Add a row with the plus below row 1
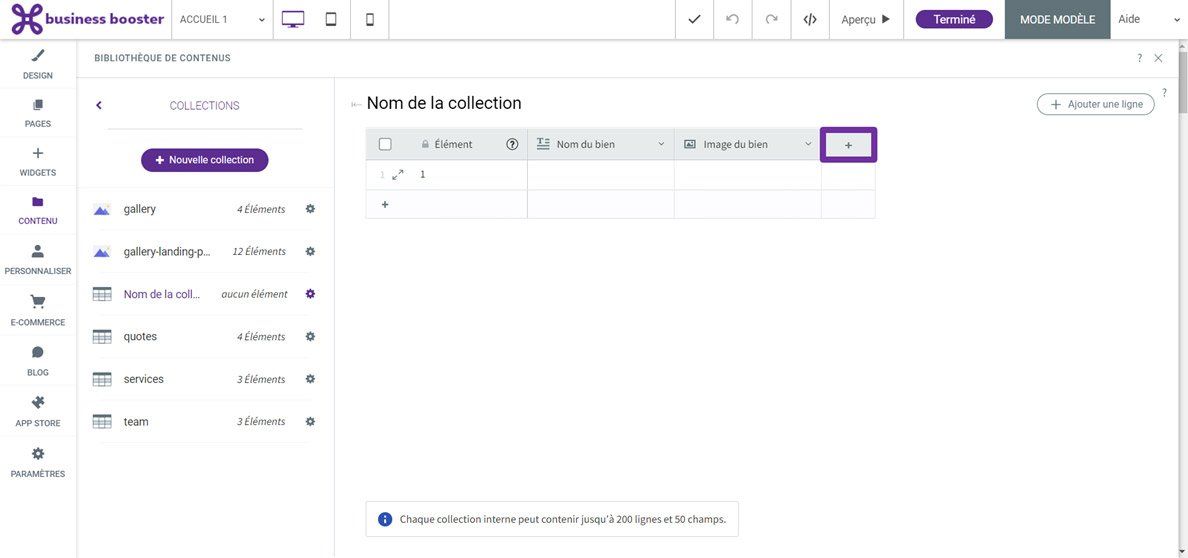The image size is (1188, 558). coord(385,204)
